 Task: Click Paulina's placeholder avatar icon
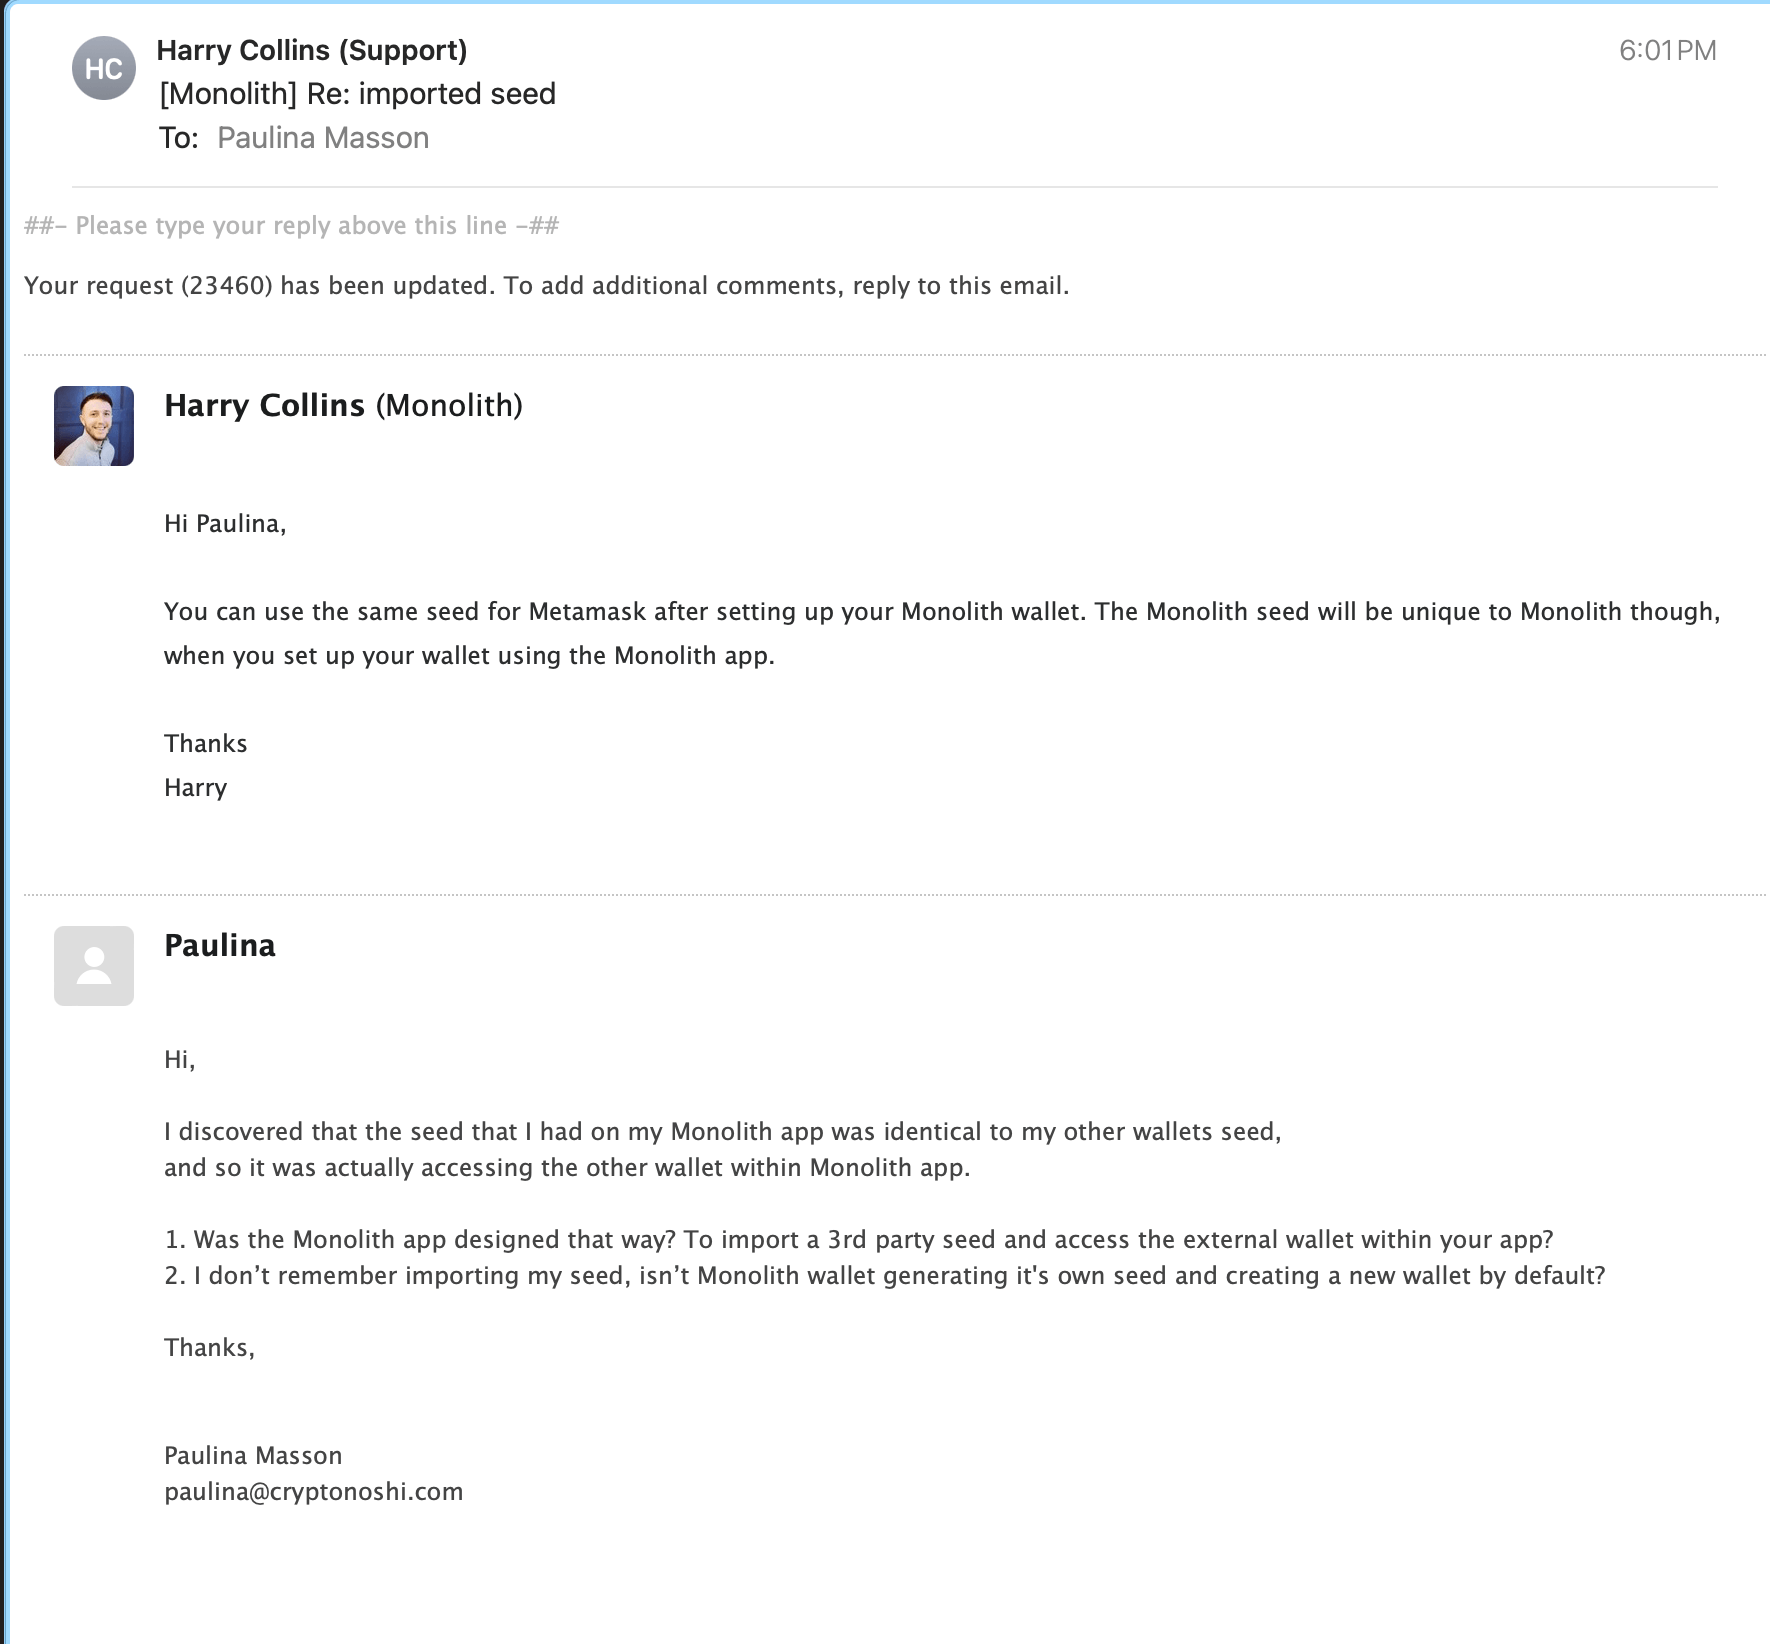[94, 966]
